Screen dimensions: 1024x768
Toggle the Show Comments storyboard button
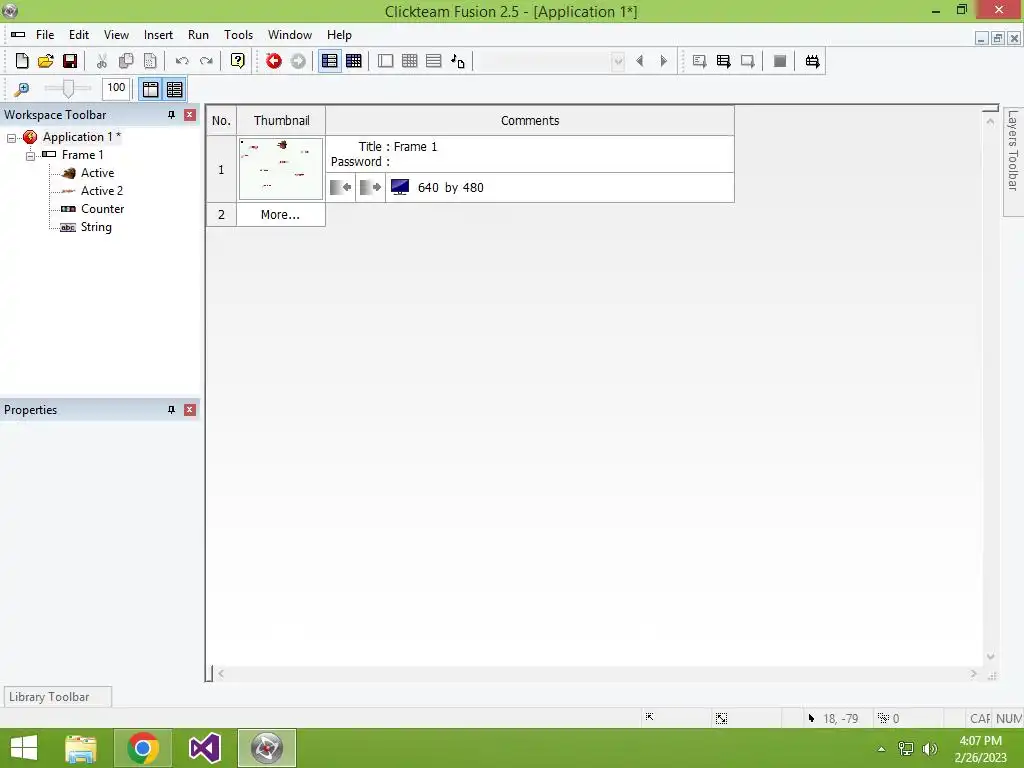(x=174, y=89)
